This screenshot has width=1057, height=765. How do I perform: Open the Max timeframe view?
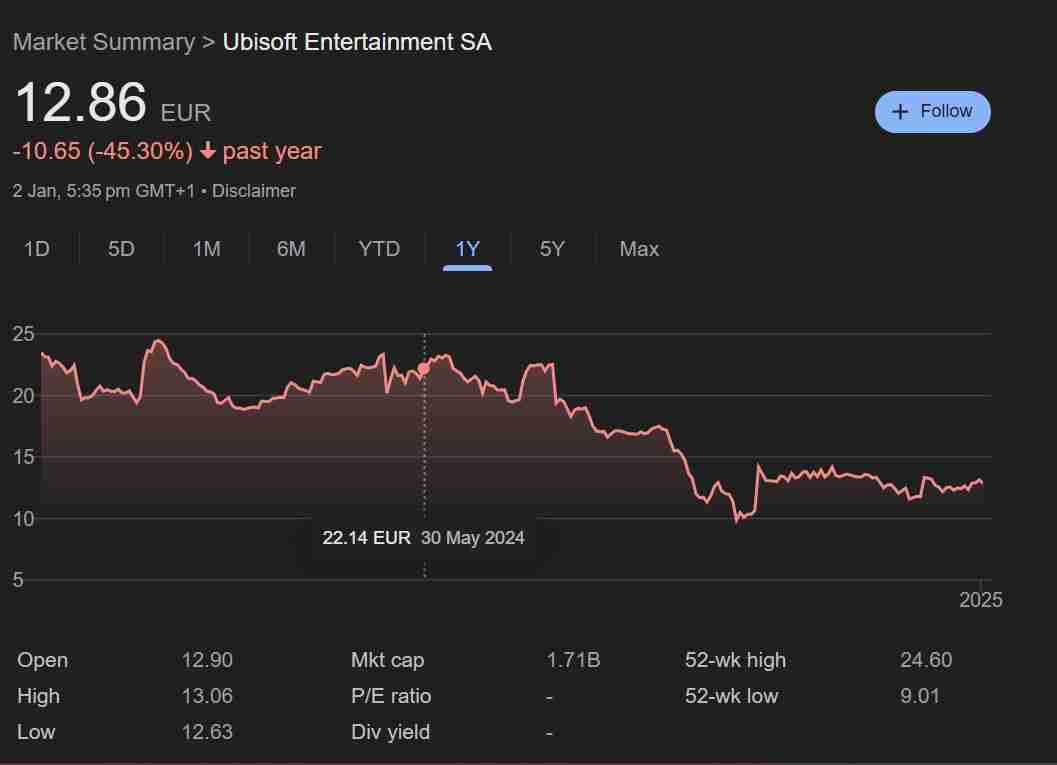tap(639, 249)
